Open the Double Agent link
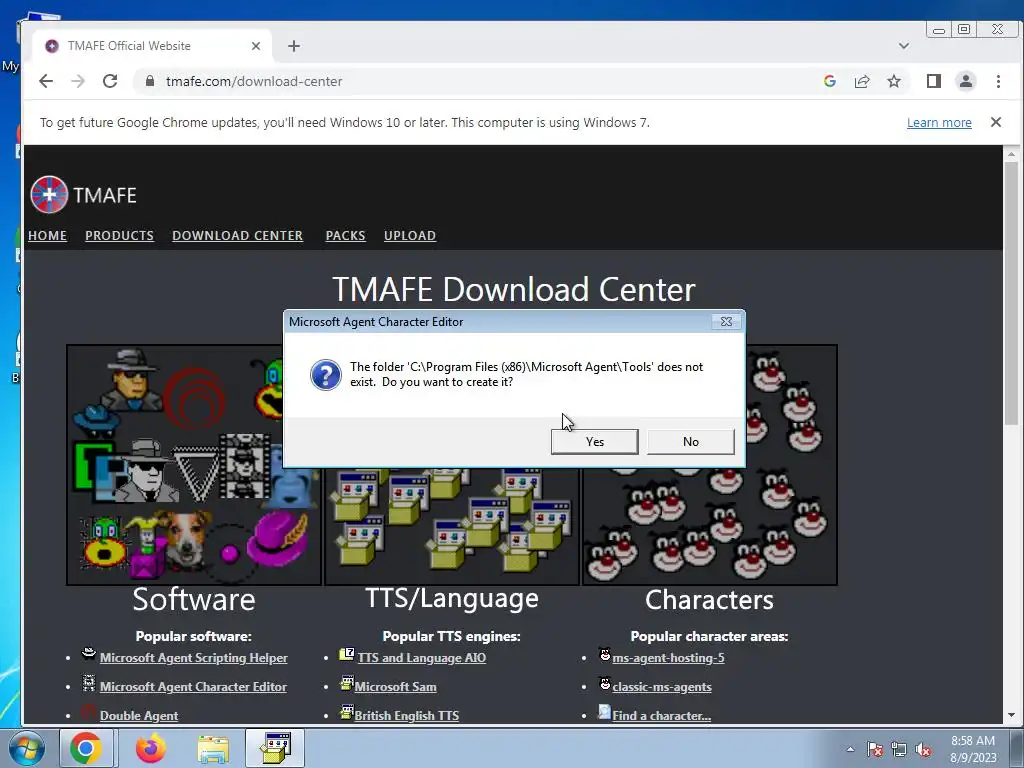 138,715
